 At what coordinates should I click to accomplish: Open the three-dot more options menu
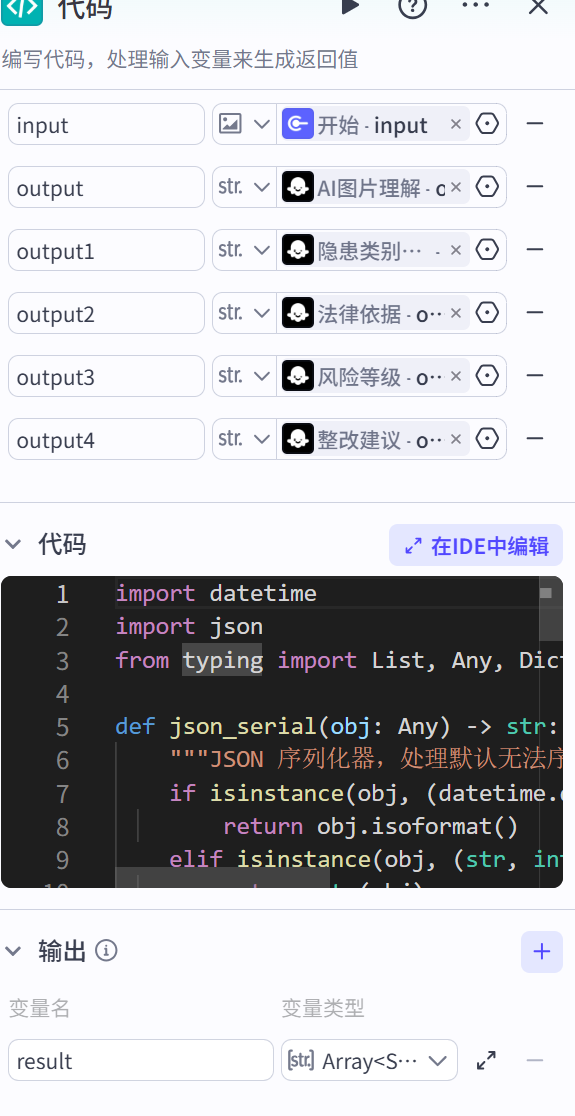475,5
